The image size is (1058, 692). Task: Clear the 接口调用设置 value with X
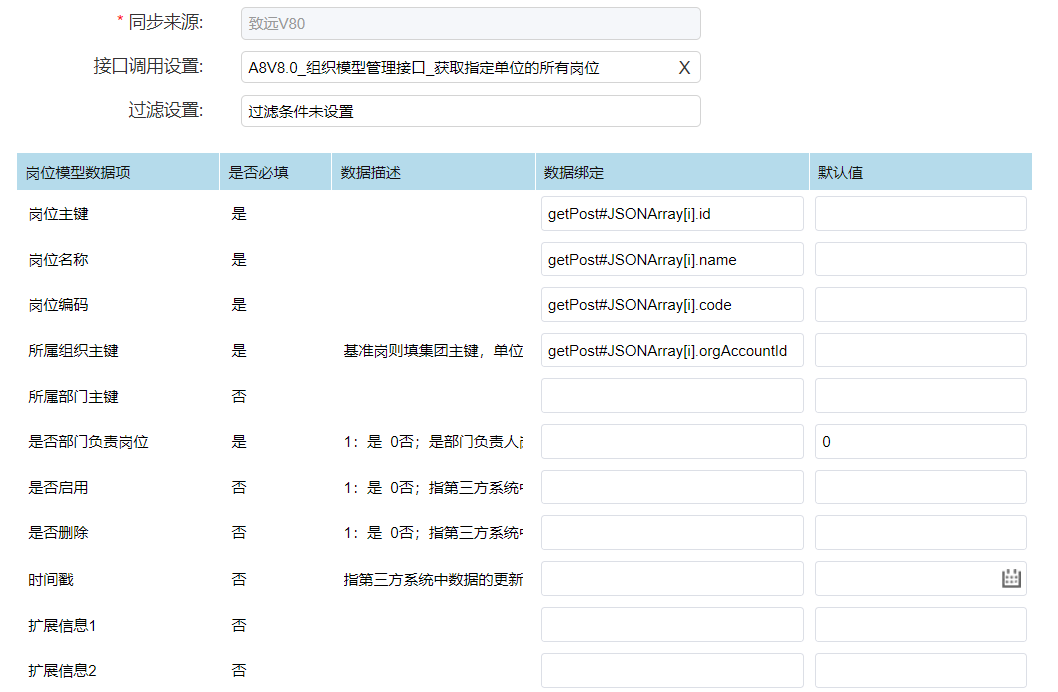point(684,67)
